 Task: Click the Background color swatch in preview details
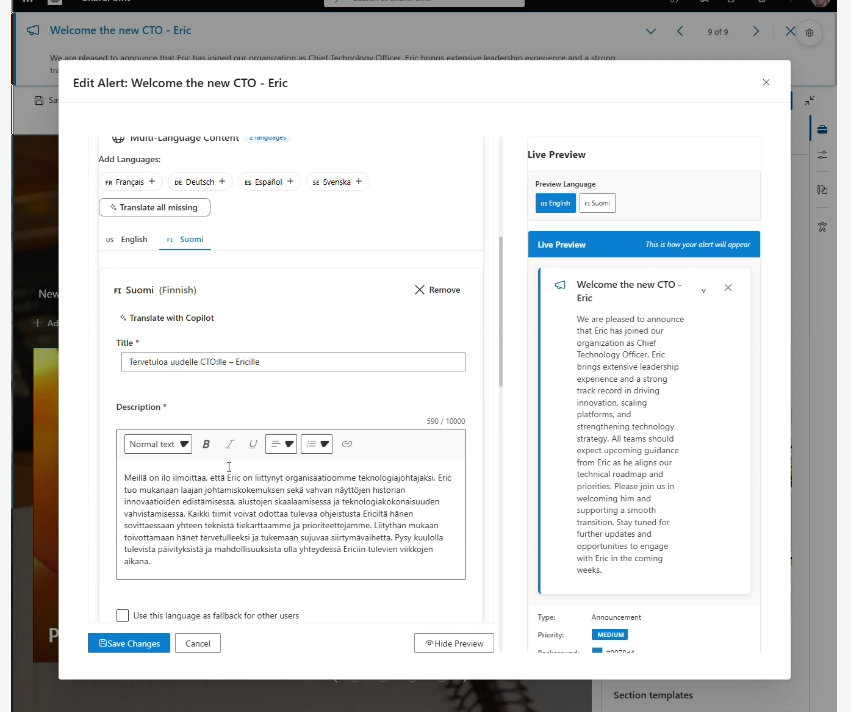pyautogui.click(x=597, y=652)
